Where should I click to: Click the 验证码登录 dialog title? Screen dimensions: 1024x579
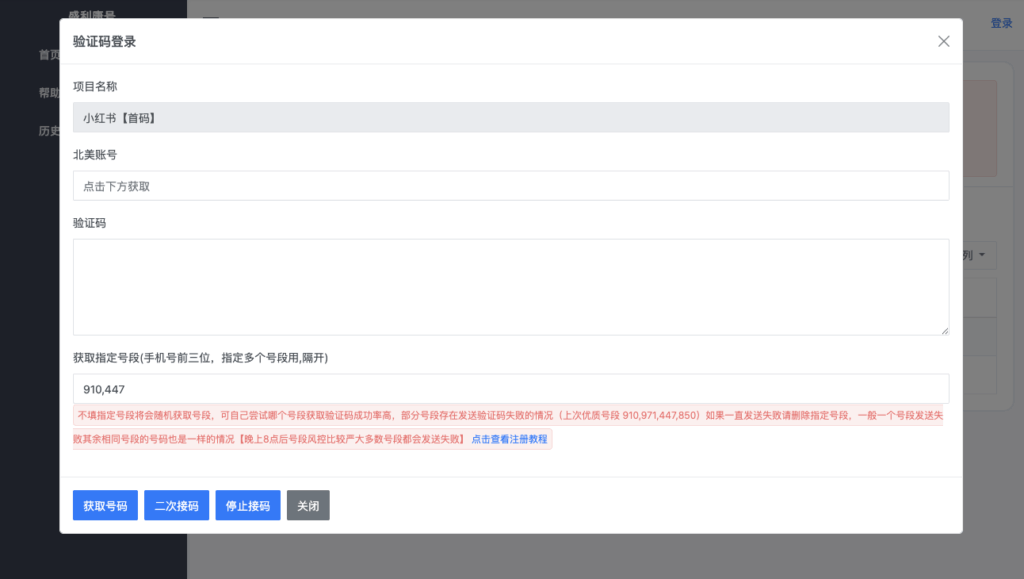(105, 42)
